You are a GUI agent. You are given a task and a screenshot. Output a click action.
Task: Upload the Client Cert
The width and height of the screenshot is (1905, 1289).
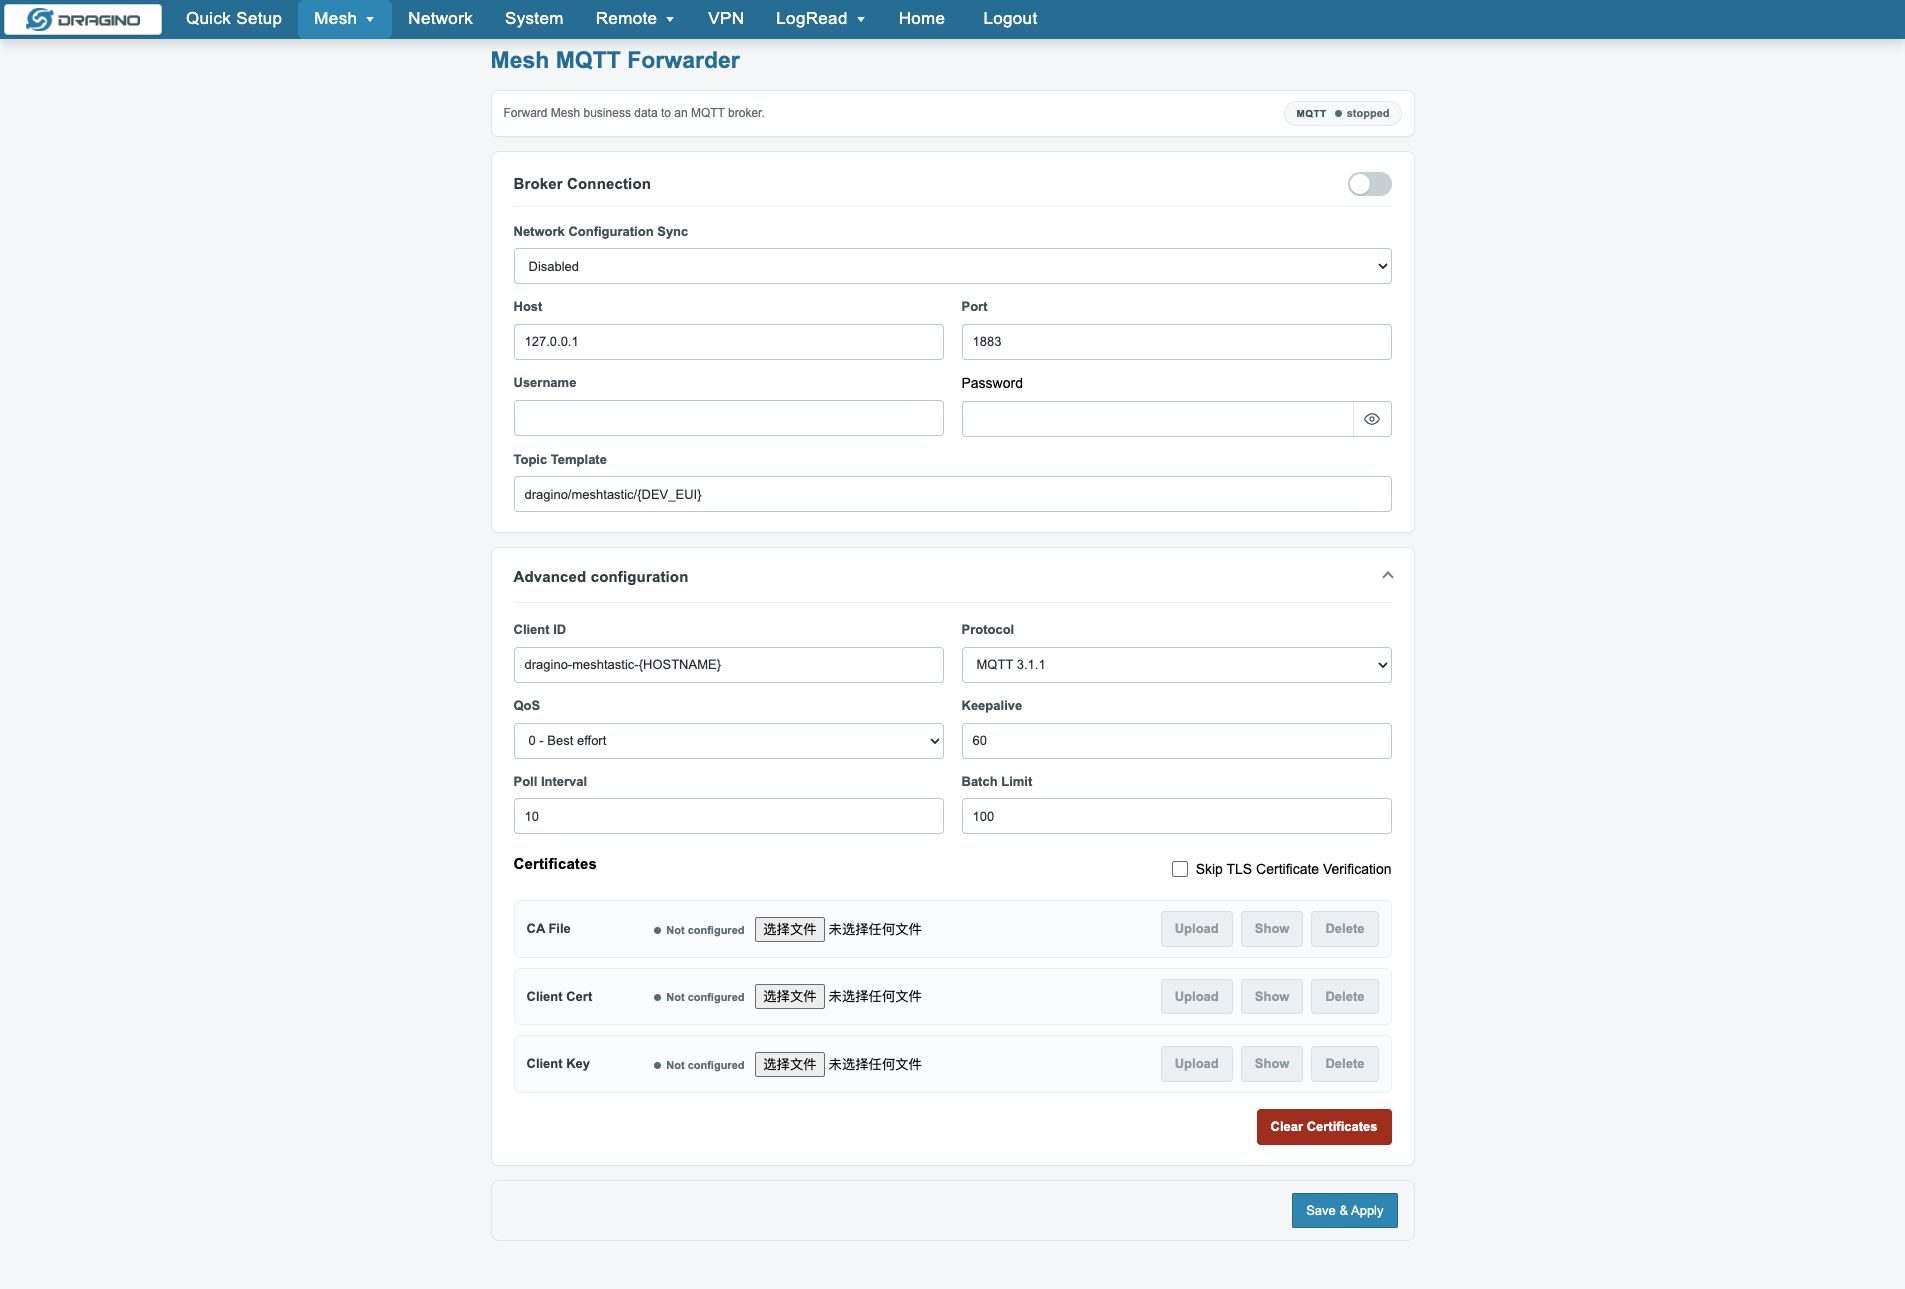(1196, 997)
